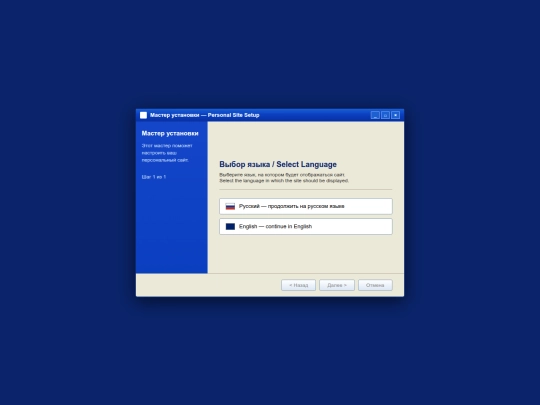Close the Personal Site Setup window

click(x=396, y=115)
